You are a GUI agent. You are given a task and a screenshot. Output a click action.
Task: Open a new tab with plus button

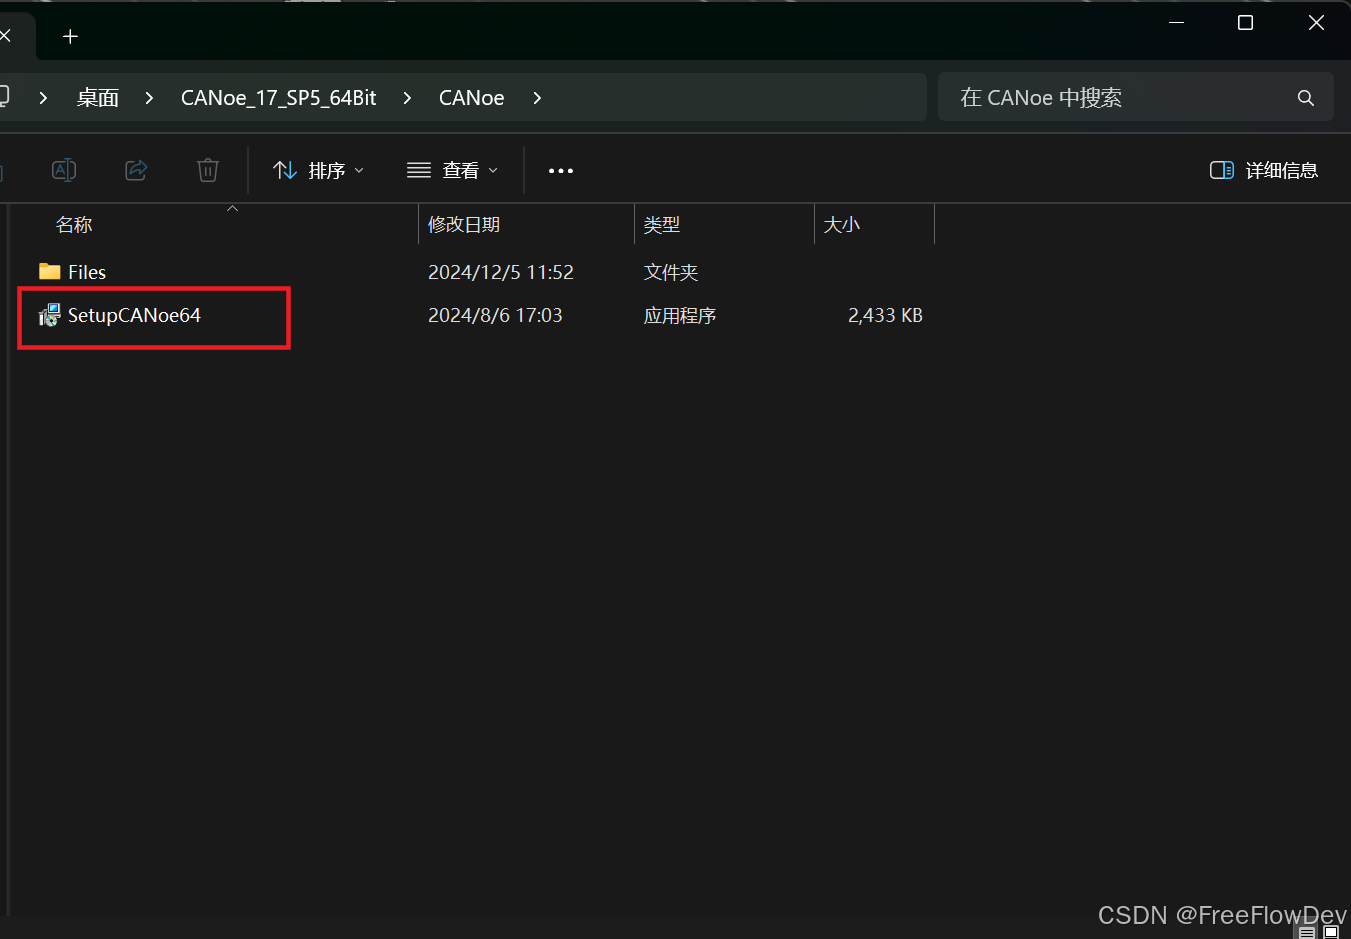70,37
